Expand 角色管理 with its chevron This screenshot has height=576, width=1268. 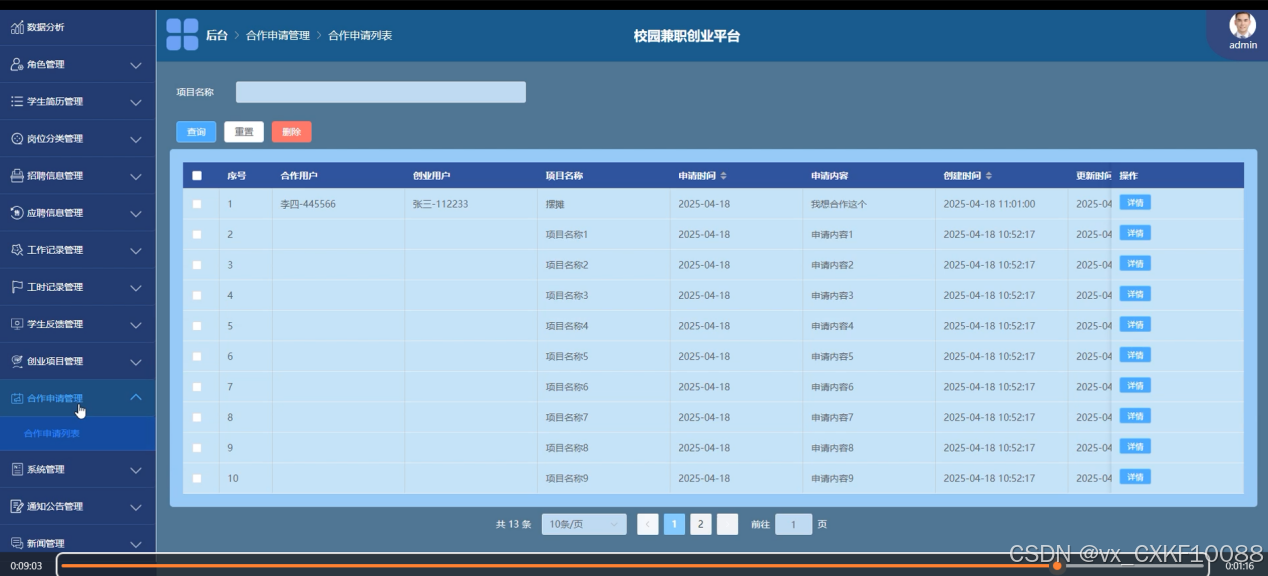(x=137, y=65)
